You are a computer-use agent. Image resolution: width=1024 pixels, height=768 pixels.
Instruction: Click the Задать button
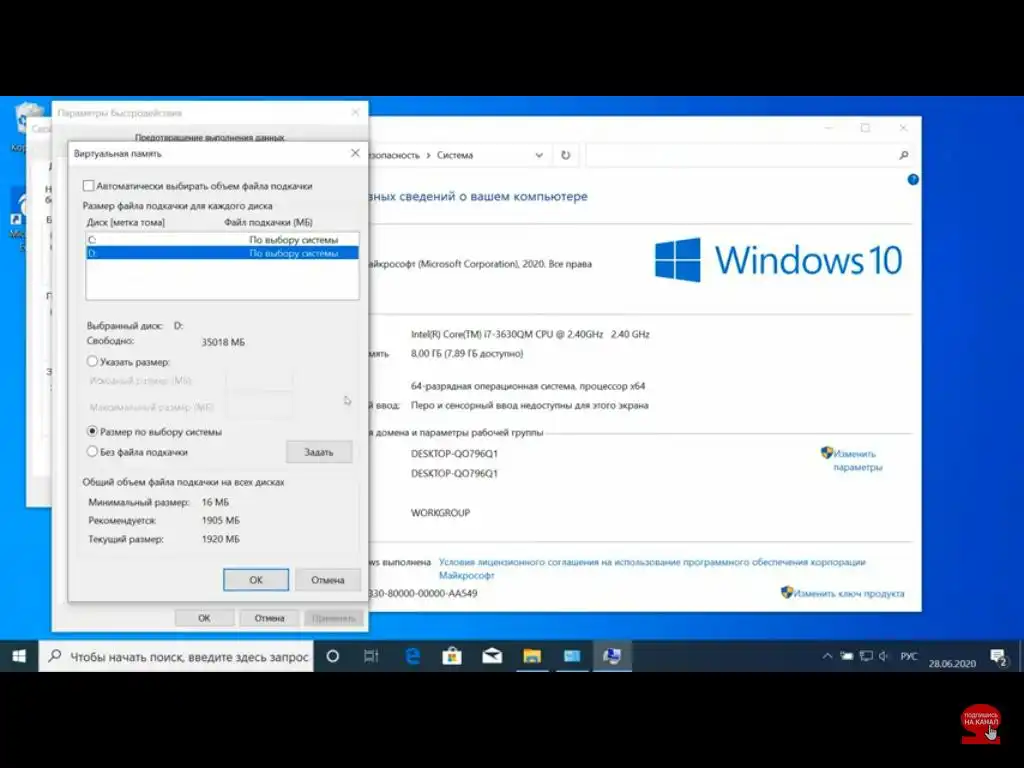click(x=319, y=452)
